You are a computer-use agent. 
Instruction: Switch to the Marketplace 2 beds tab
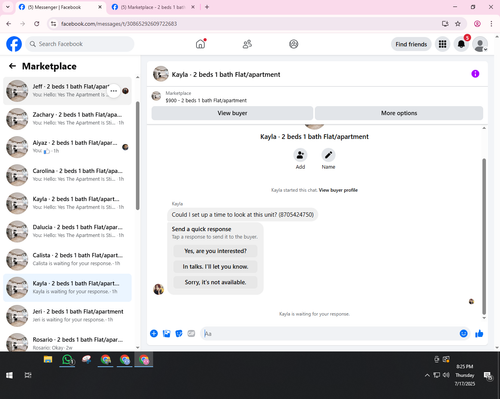(153, 7)
